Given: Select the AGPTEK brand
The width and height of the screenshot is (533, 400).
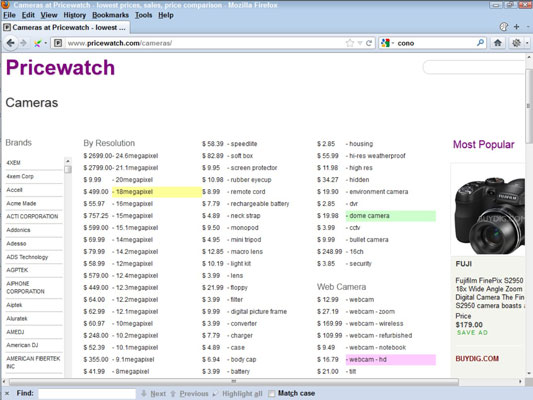Looking at the screenshot, I should pos(17,270).
